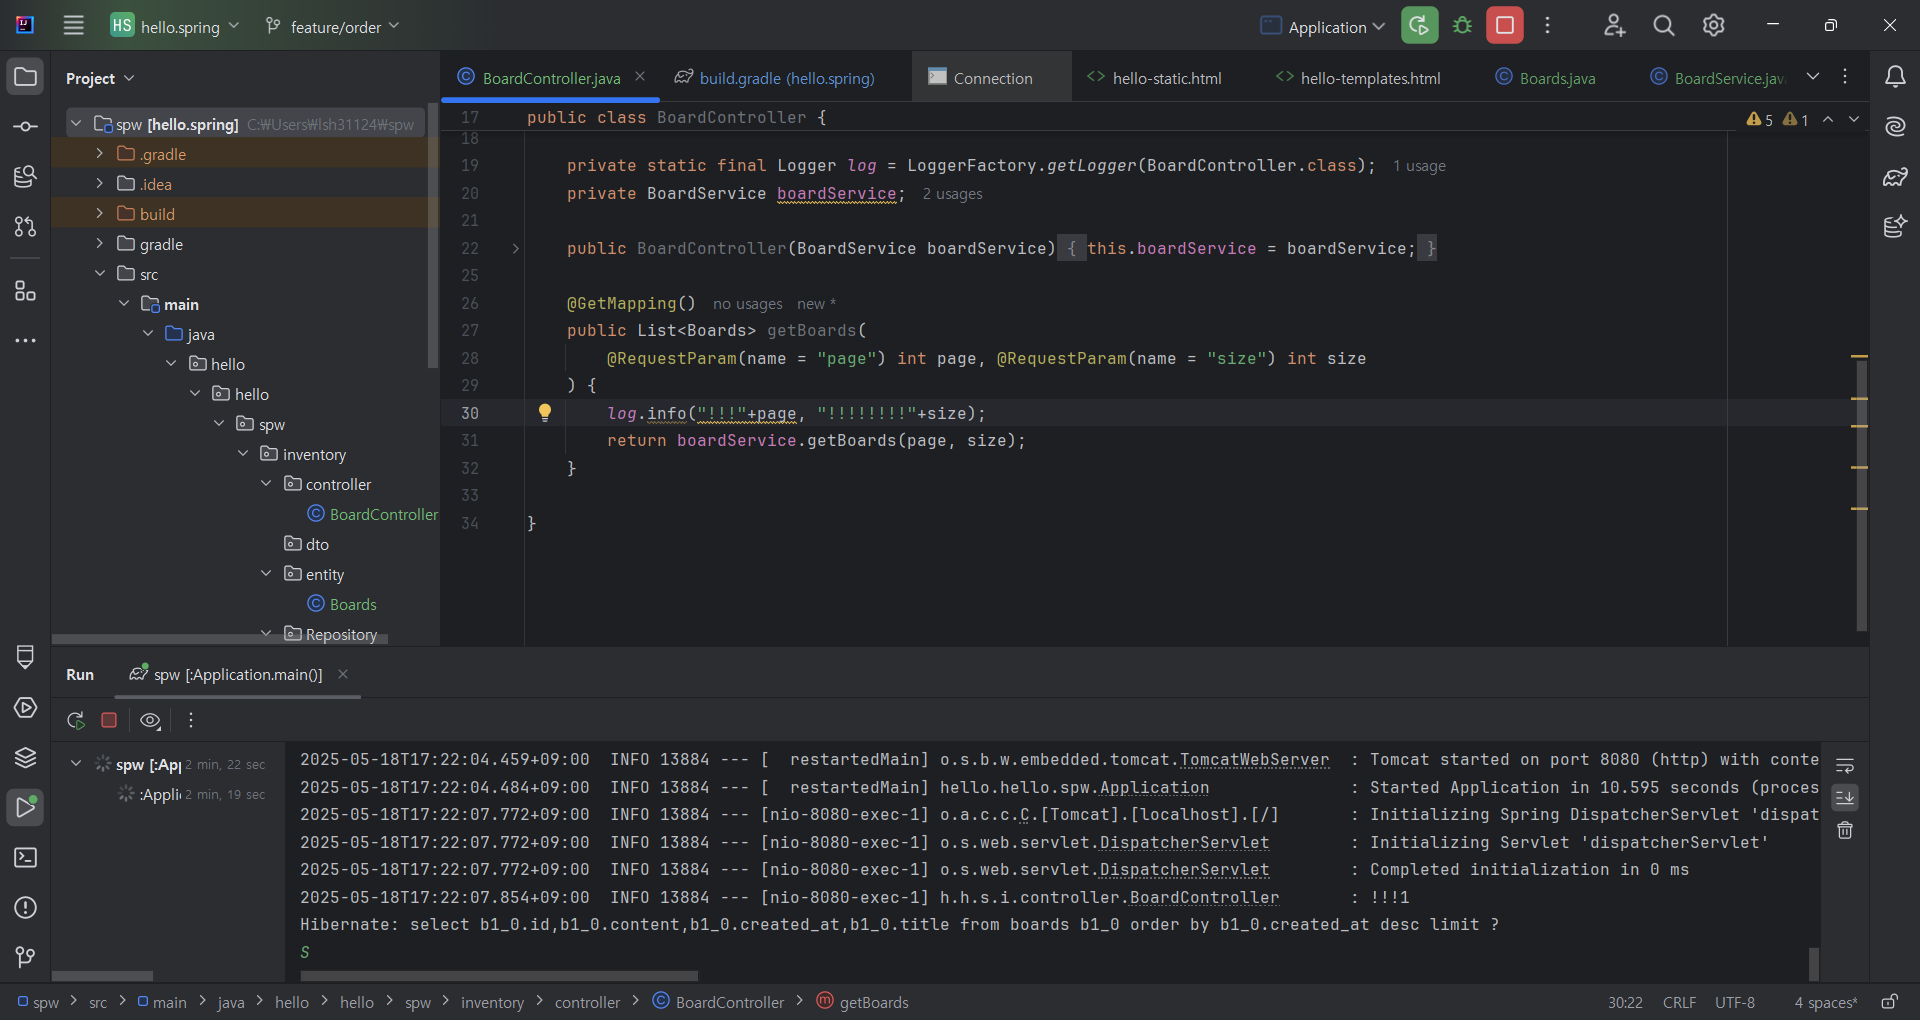Click the intention lightbulb on line 30
This screenshot has height=1020, width=1920.
point(545,413)
